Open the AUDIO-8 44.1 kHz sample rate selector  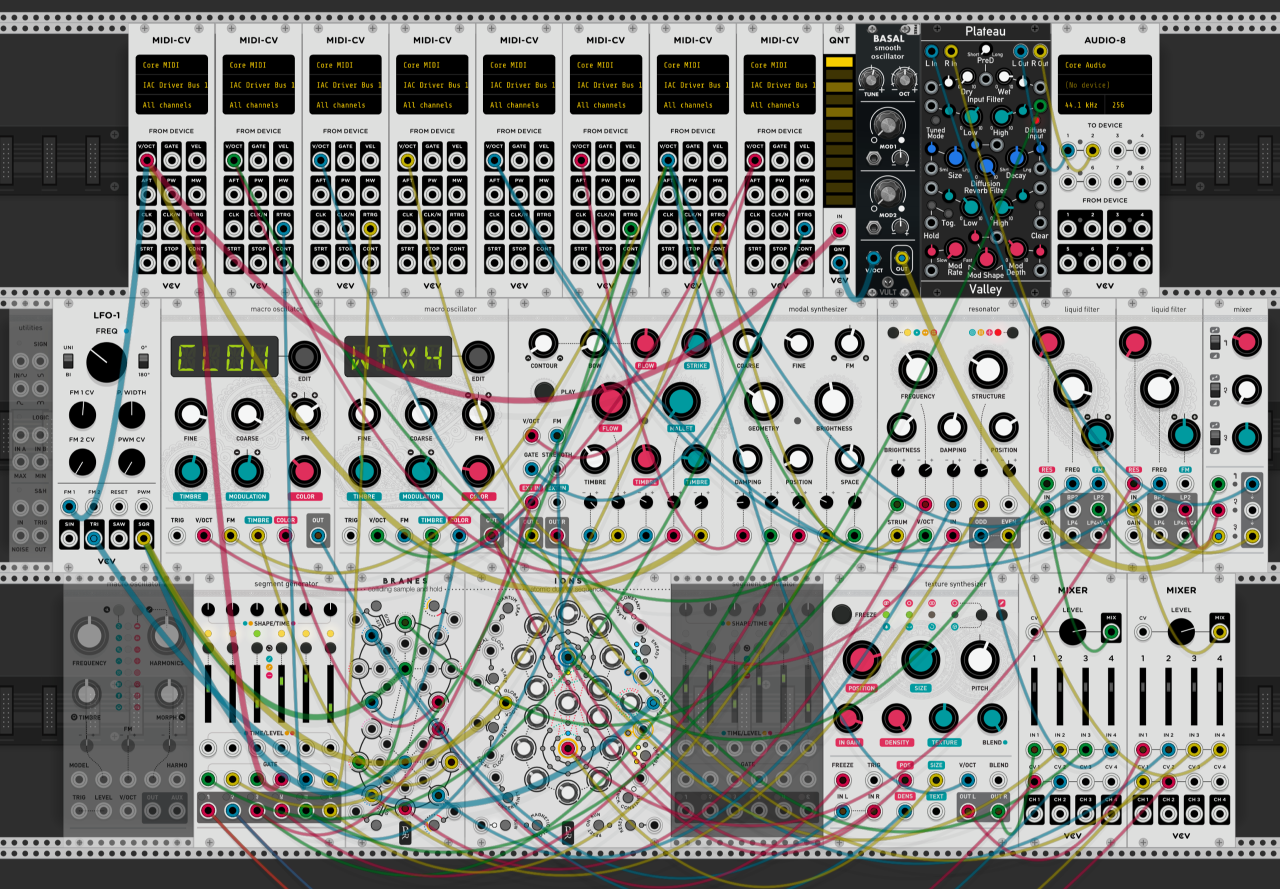tap(1082, 105)
